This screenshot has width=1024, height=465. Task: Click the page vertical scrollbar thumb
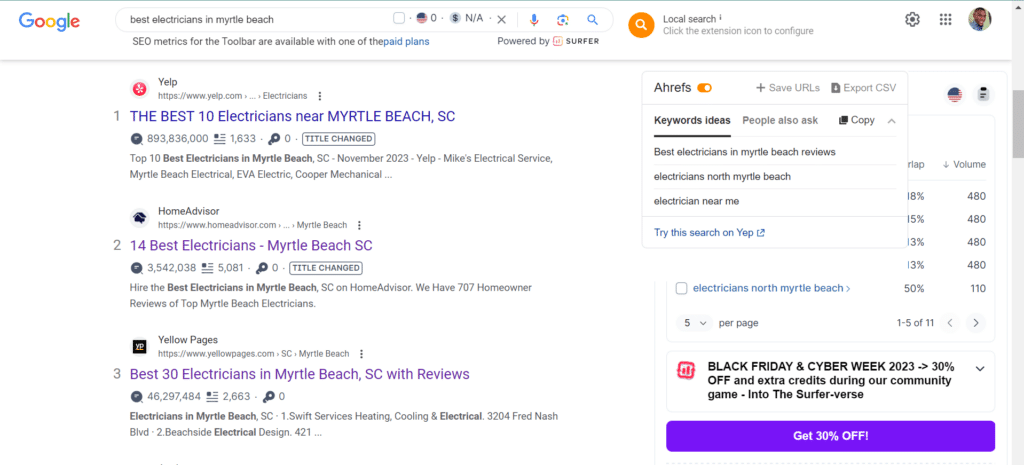pos(1017,124)
